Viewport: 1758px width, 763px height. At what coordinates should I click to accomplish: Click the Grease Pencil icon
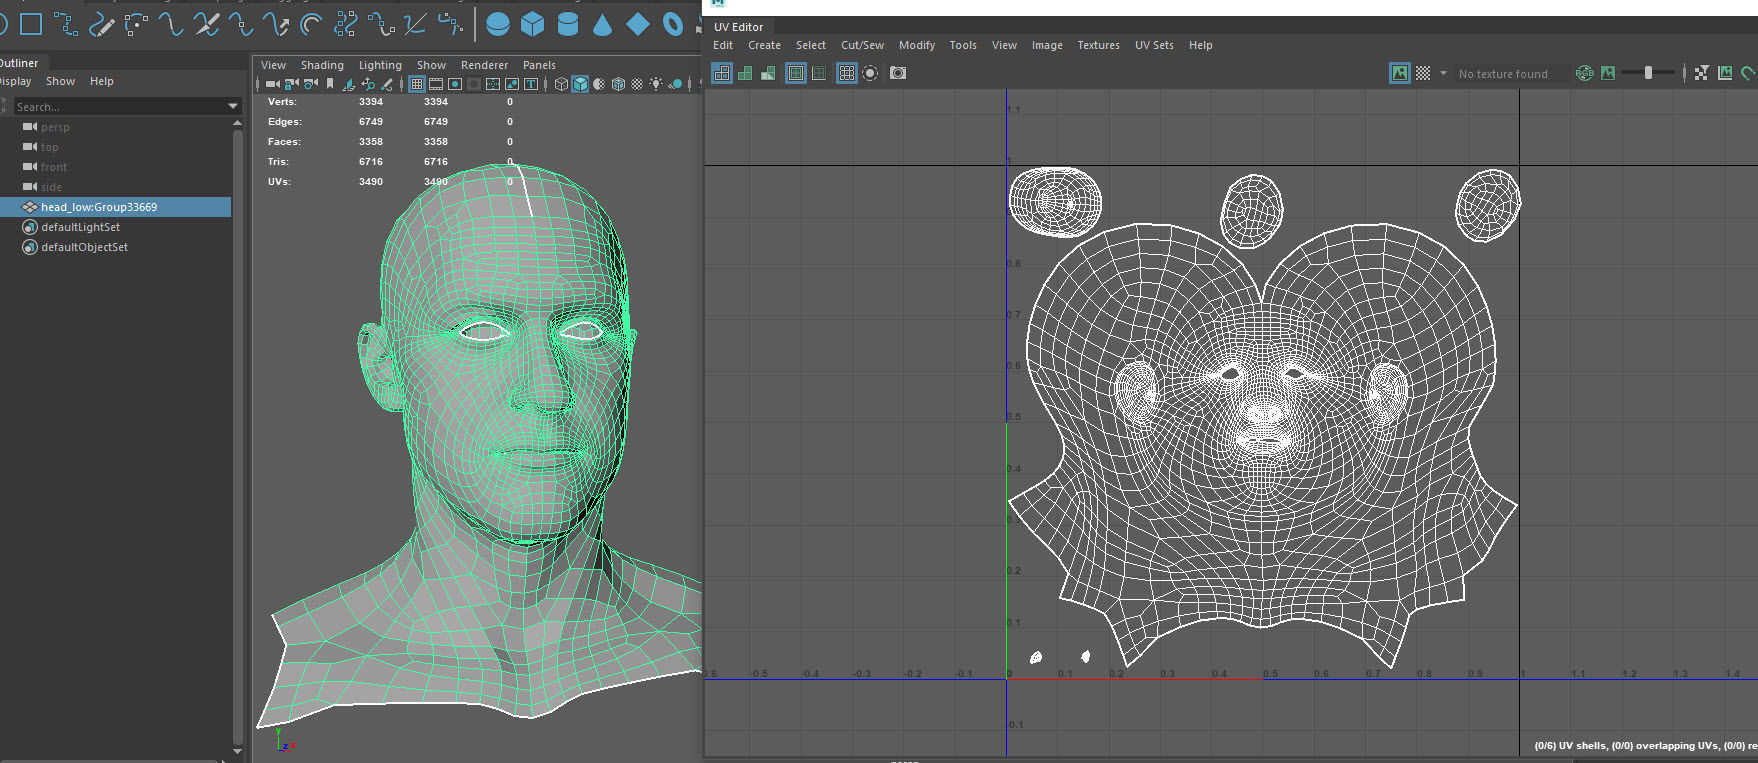coord(386,84)
